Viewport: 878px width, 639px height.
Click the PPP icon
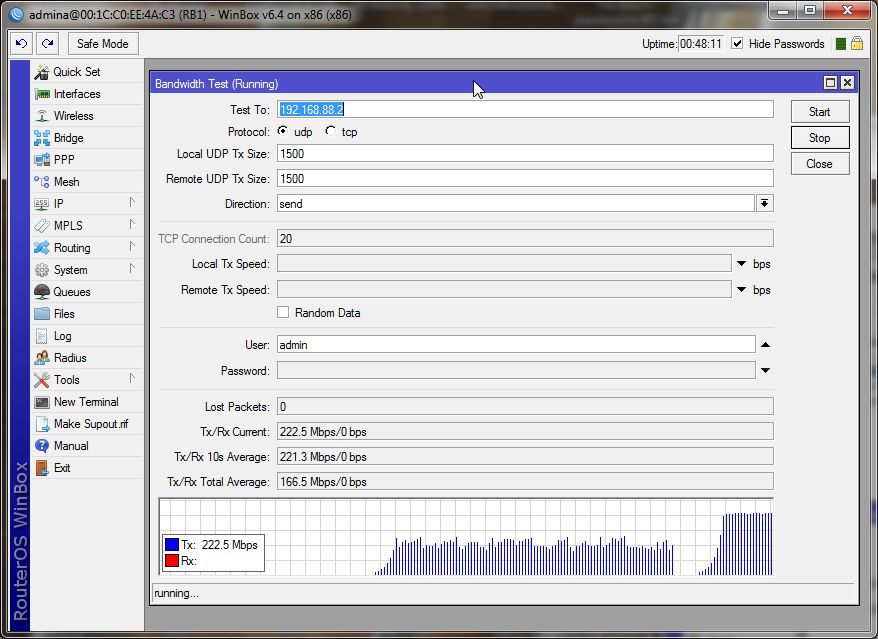(42, 160)
